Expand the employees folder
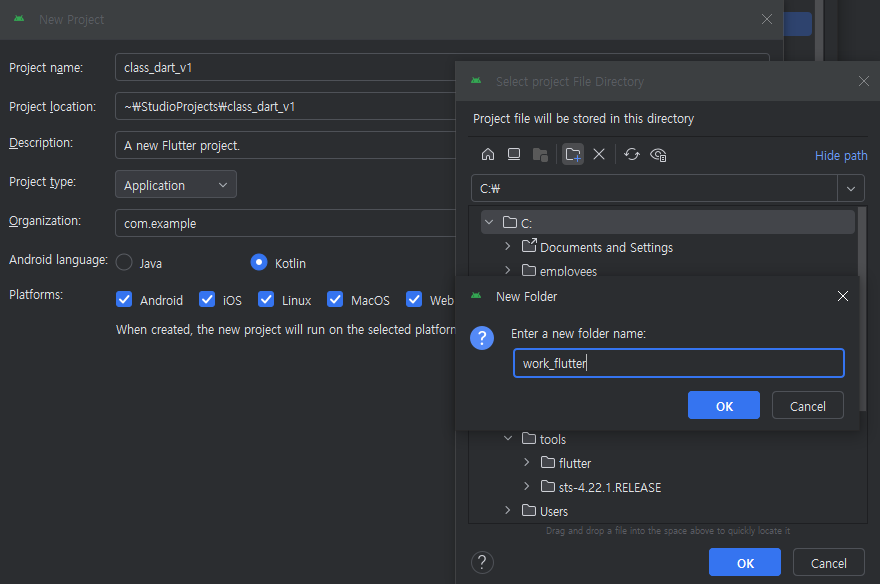880x584 pixels. click(507, 270)
